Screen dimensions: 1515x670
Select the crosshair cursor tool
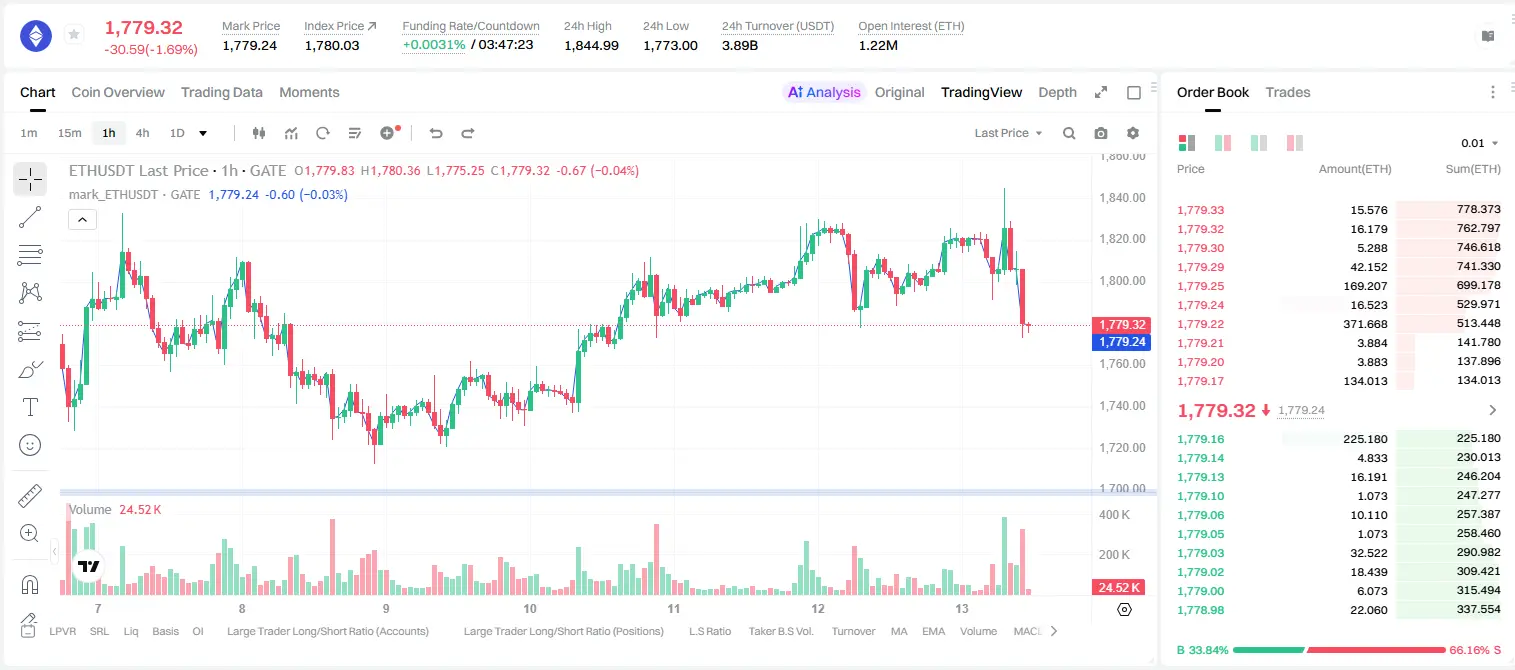(x=30, y=179)
